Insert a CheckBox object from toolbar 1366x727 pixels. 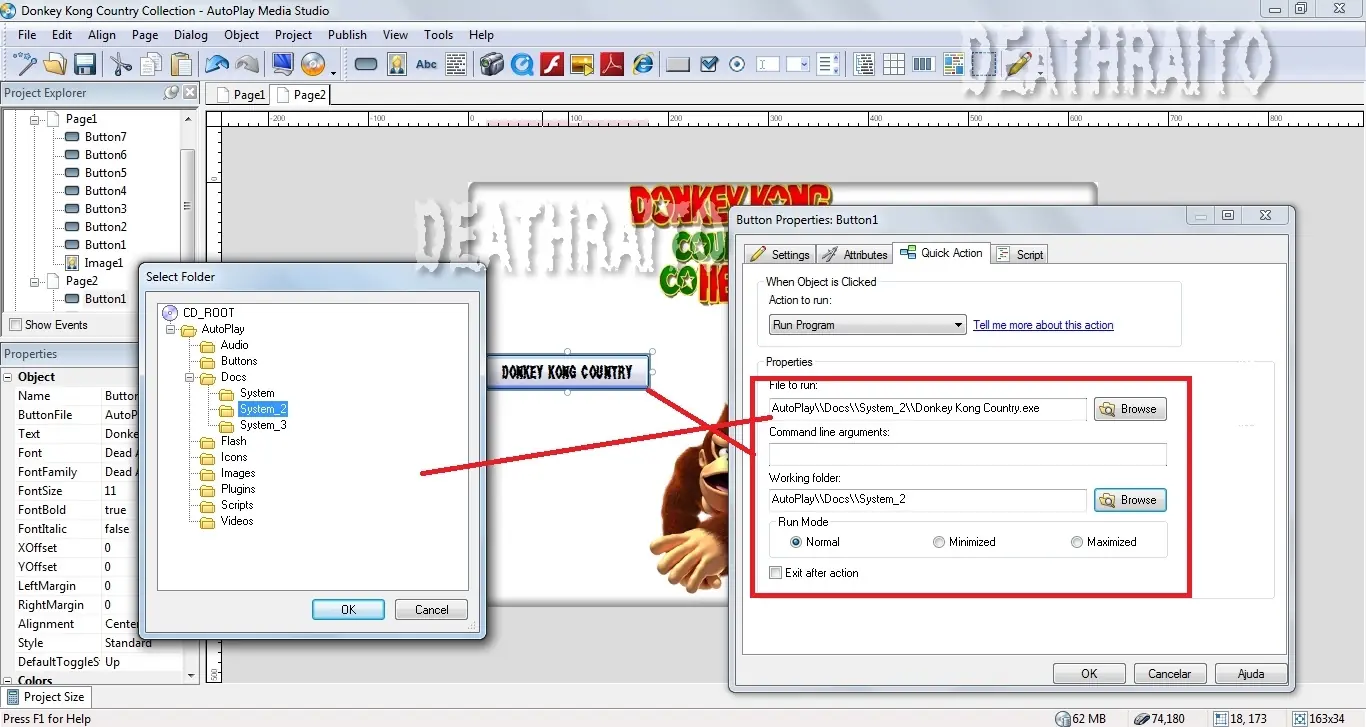pos(709,65)
